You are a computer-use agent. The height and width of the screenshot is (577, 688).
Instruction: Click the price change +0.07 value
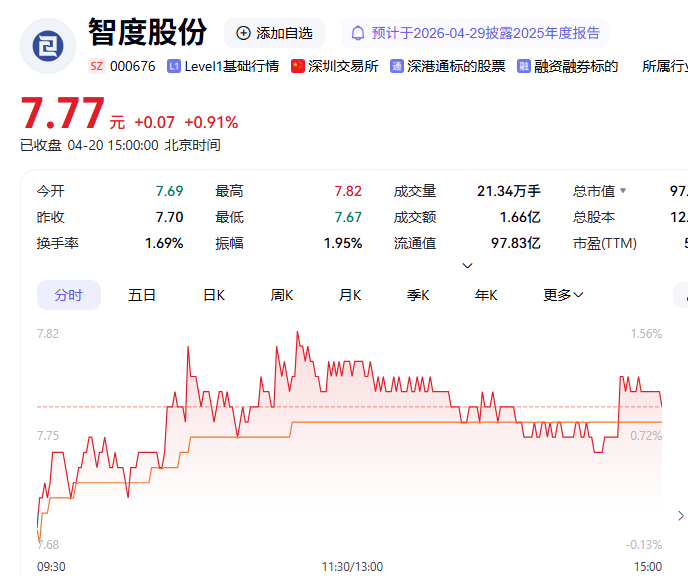[154, 122]
